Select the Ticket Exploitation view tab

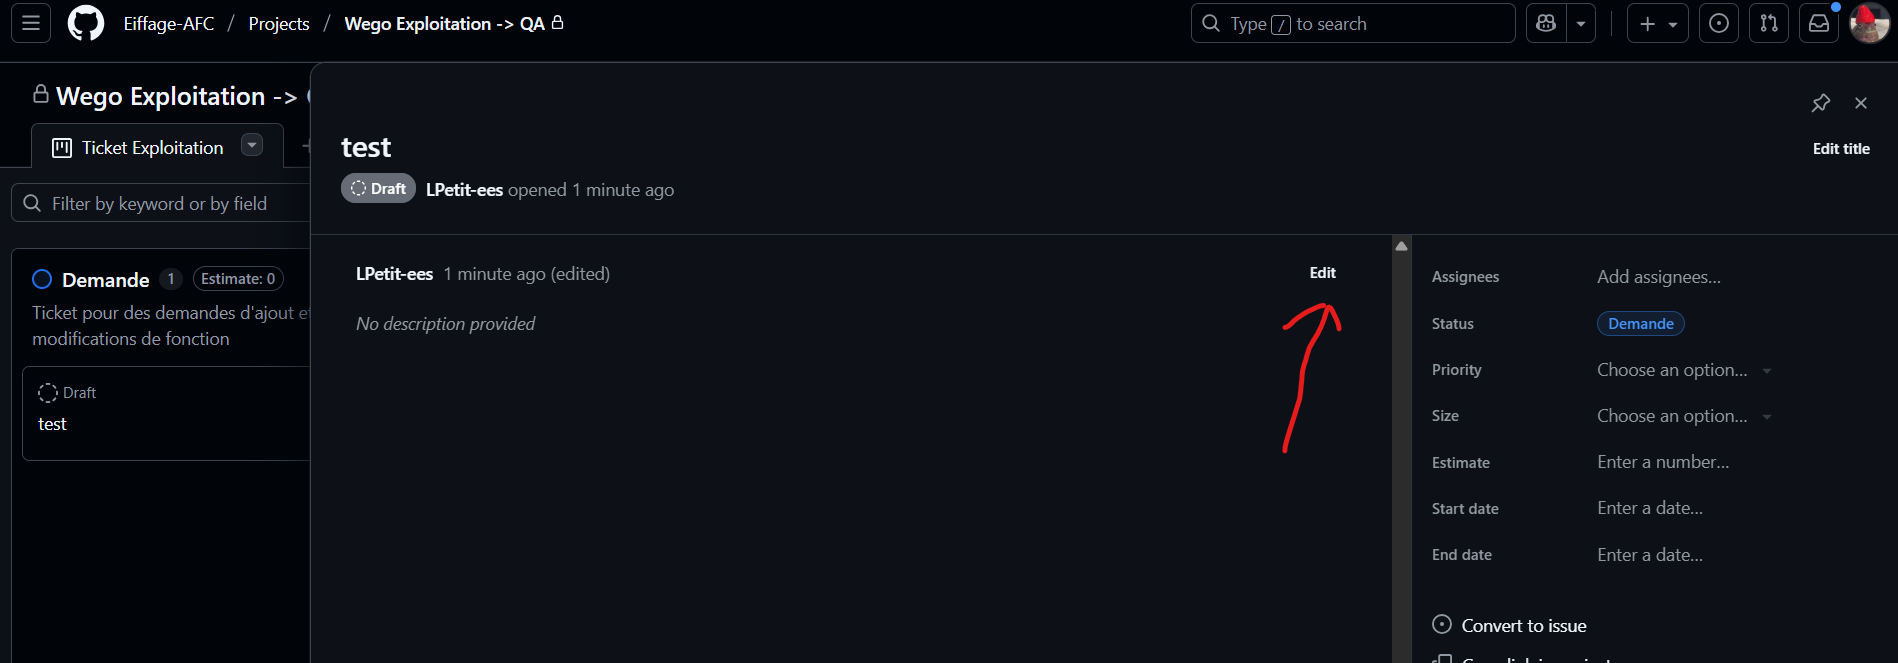pyautogui.click(x=140, y=148)
